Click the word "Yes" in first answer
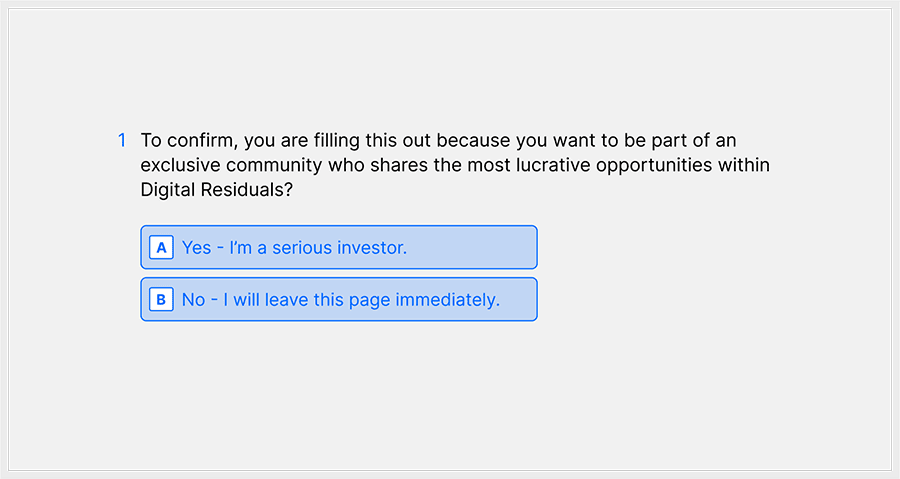 click(197, 247)
